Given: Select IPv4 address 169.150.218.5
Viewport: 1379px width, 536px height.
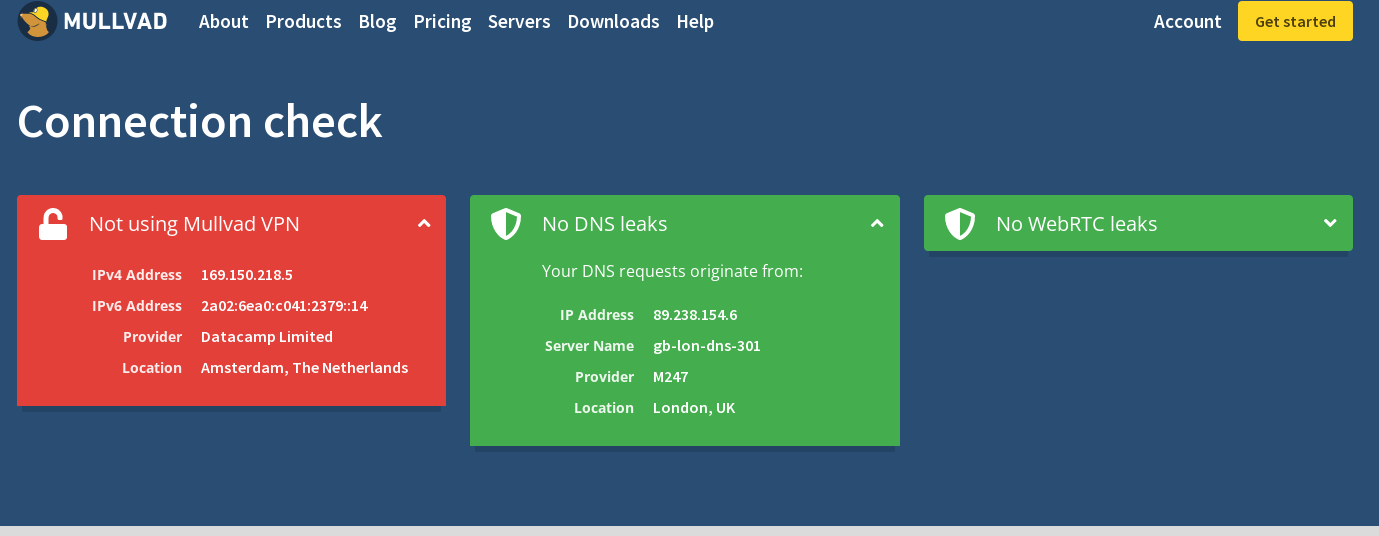Looking at the screenshot, I should point(246,275).
